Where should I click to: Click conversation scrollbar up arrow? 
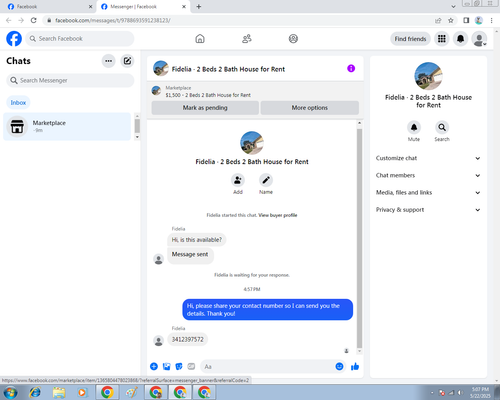359,123
